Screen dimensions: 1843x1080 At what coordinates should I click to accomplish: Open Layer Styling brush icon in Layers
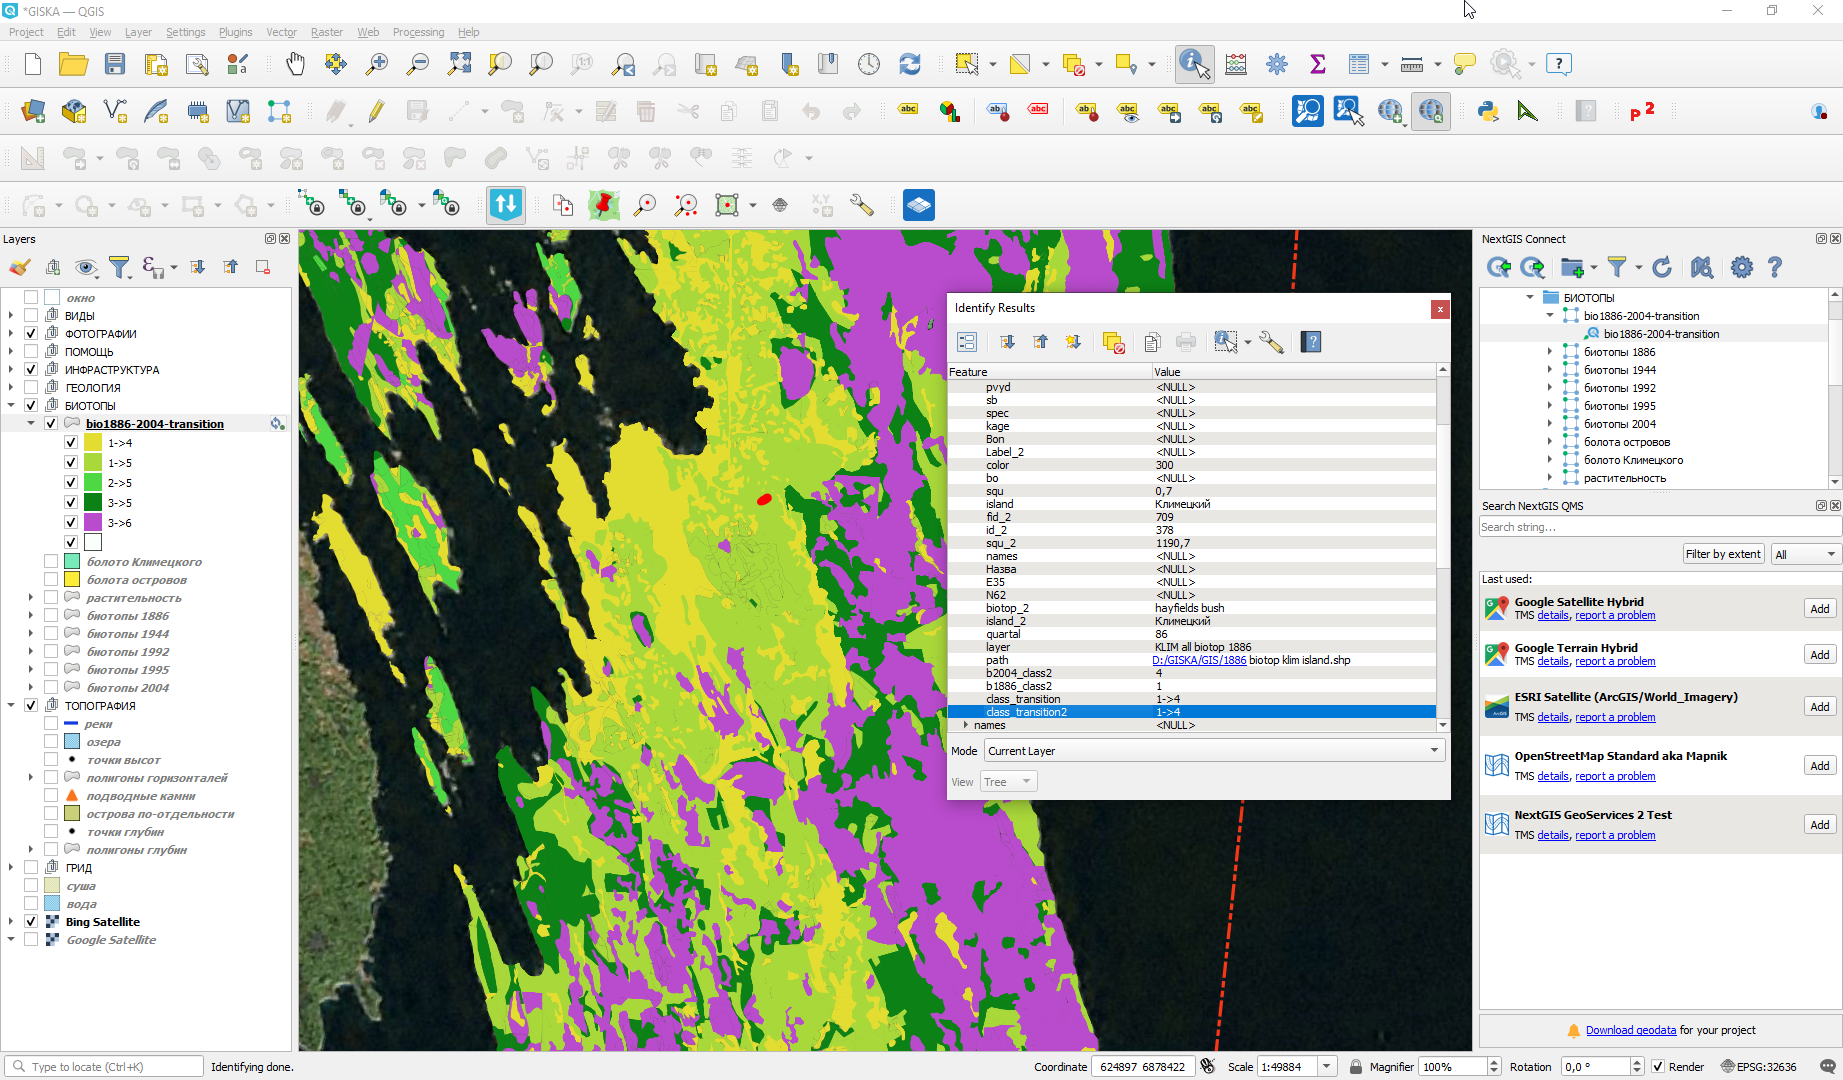(x=20, y=267)
